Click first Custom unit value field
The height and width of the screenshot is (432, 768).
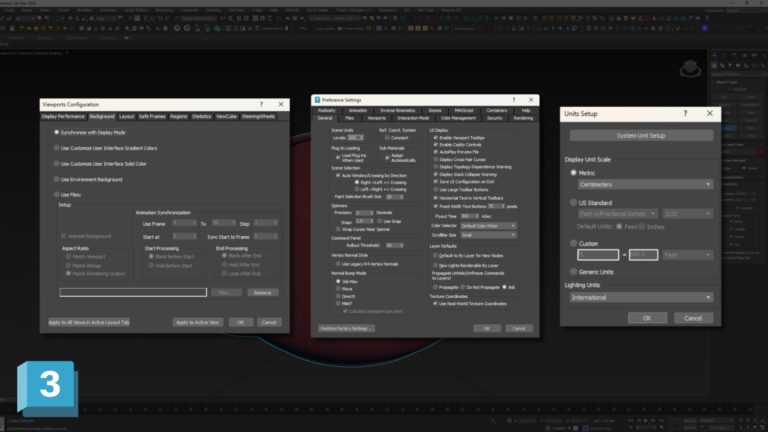(x=598, y=255)
